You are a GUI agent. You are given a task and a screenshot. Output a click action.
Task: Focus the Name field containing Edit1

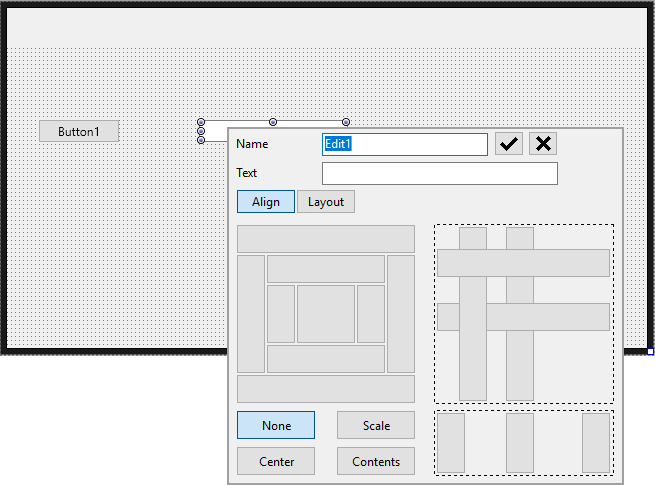pos(405,145)
